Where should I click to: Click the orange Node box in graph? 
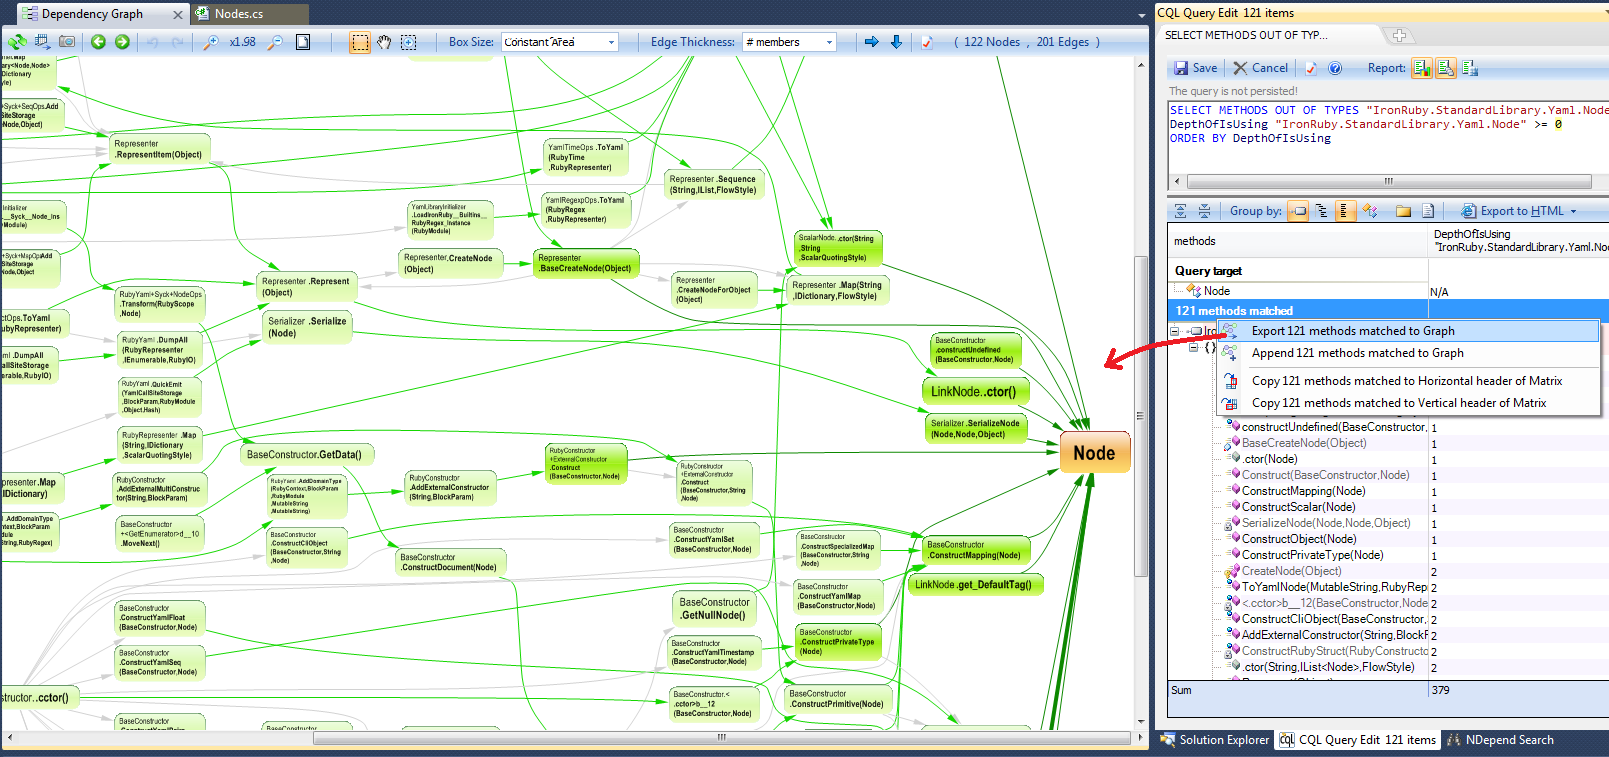[x=1094, y=453]
